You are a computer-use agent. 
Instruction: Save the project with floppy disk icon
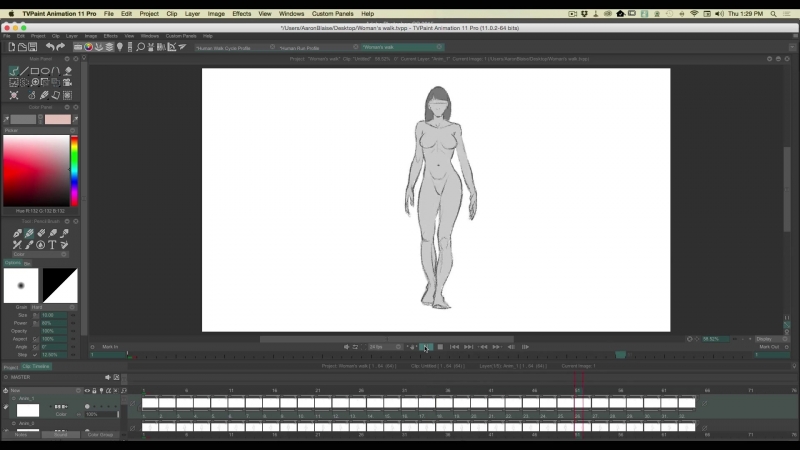click(33, 47)
